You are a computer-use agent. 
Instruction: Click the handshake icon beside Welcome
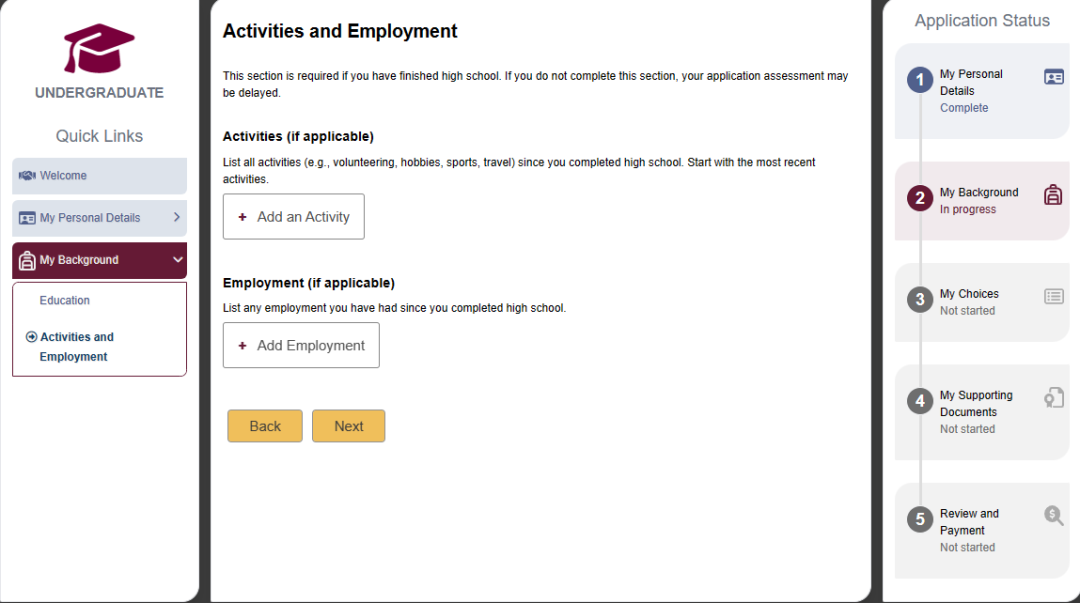[x=27, y=176]
